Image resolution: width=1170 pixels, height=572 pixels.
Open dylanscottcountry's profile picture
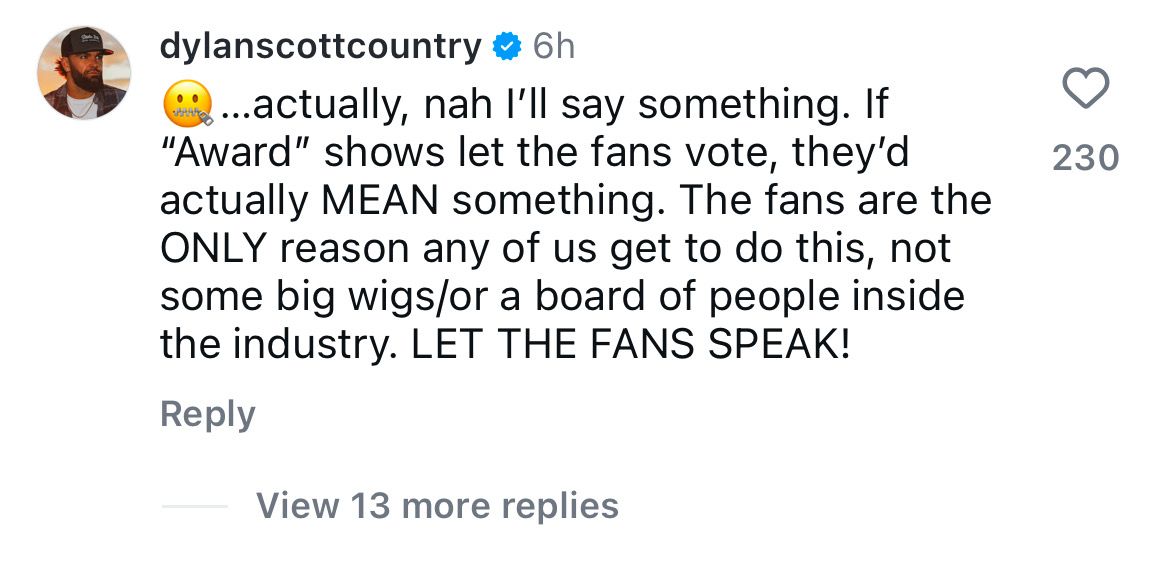click(84, 73)
